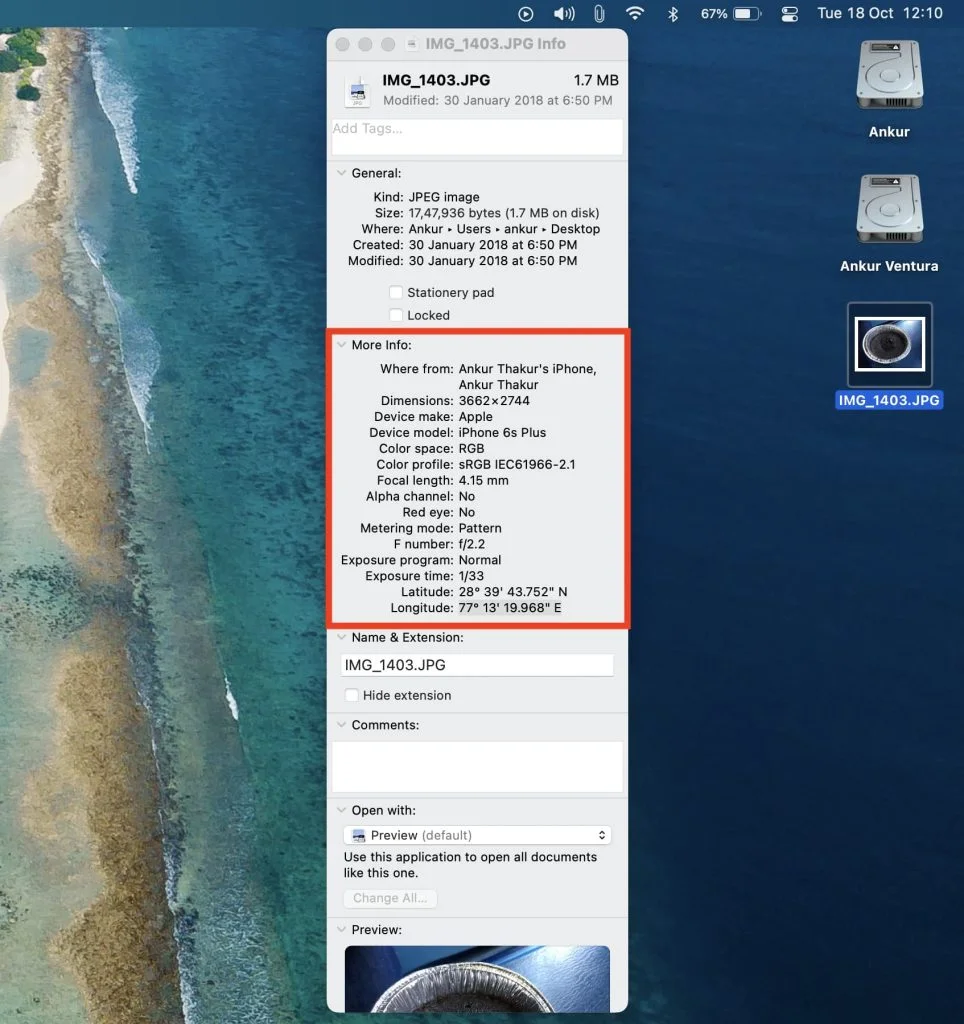The height and width of the screenshot is (1024, 964).
Task: Click the Focal length value 4.15 mm
Action: (x=483, y=480)
